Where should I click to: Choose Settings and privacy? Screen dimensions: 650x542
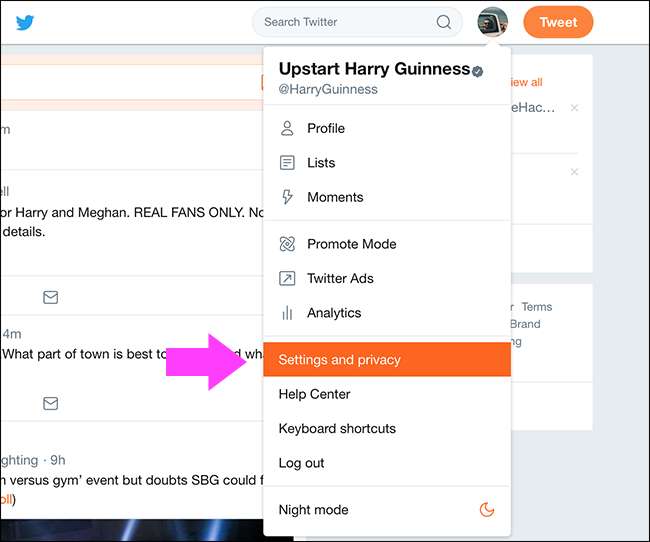pos(339,360)
